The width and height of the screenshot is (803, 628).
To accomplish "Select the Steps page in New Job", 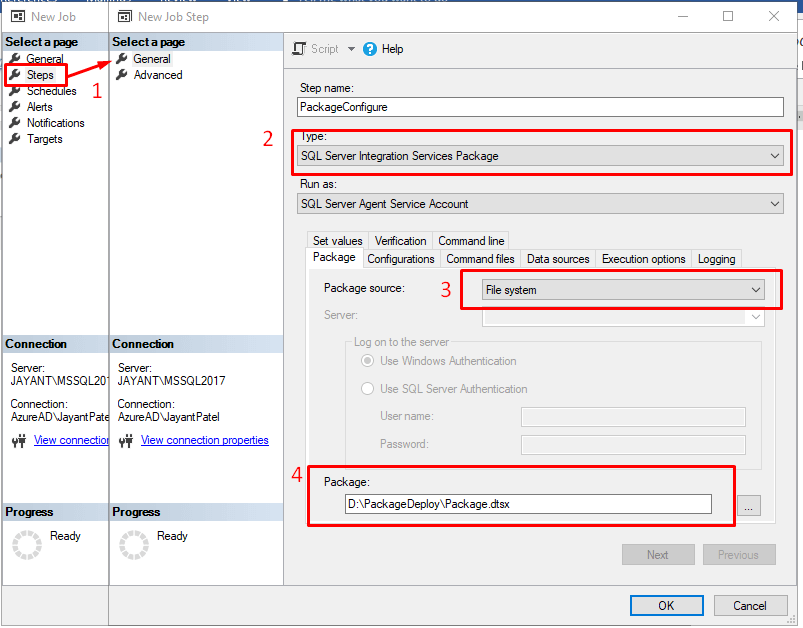I will pos(40,75).
